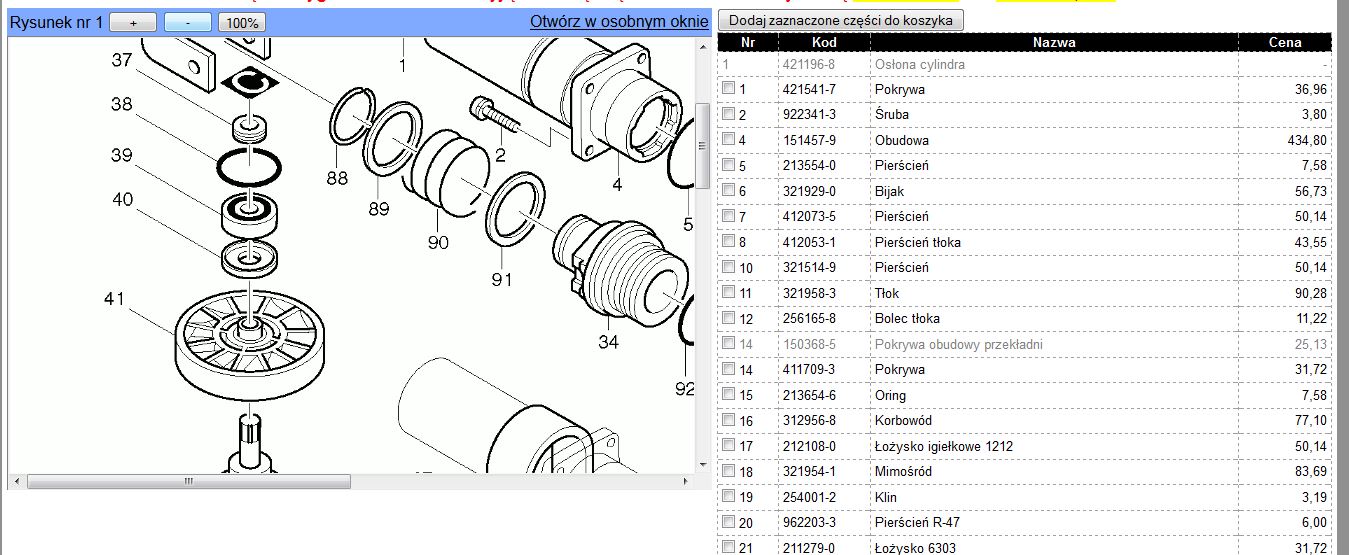1349x555 pixels.
Task: Check the box for part 15 Oring
Action: (x=729, y=394)
